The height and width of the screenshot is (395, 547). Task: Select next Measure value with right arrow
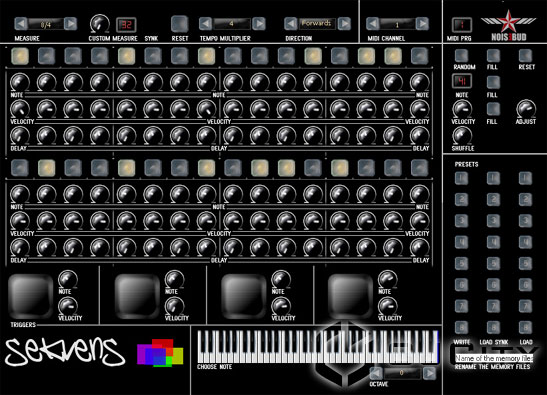coord(71,24)
